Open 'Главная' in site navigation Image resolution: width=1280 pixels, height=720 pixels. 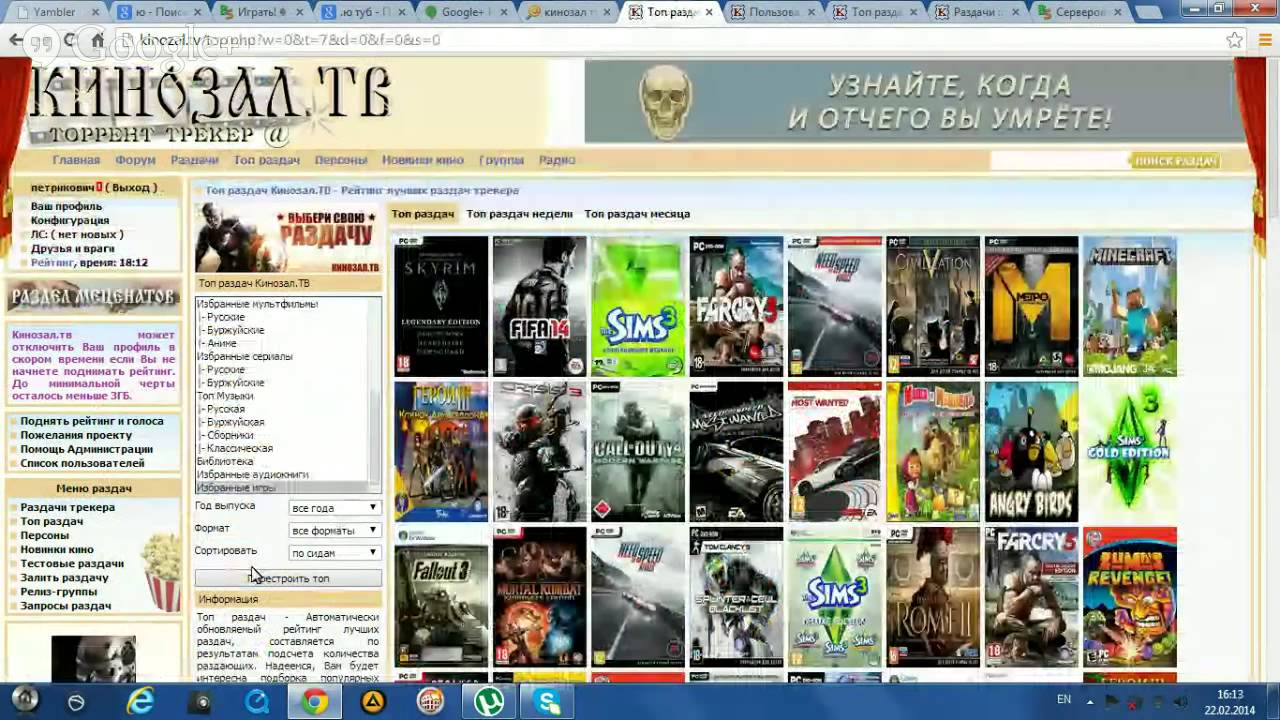point(76,160)
